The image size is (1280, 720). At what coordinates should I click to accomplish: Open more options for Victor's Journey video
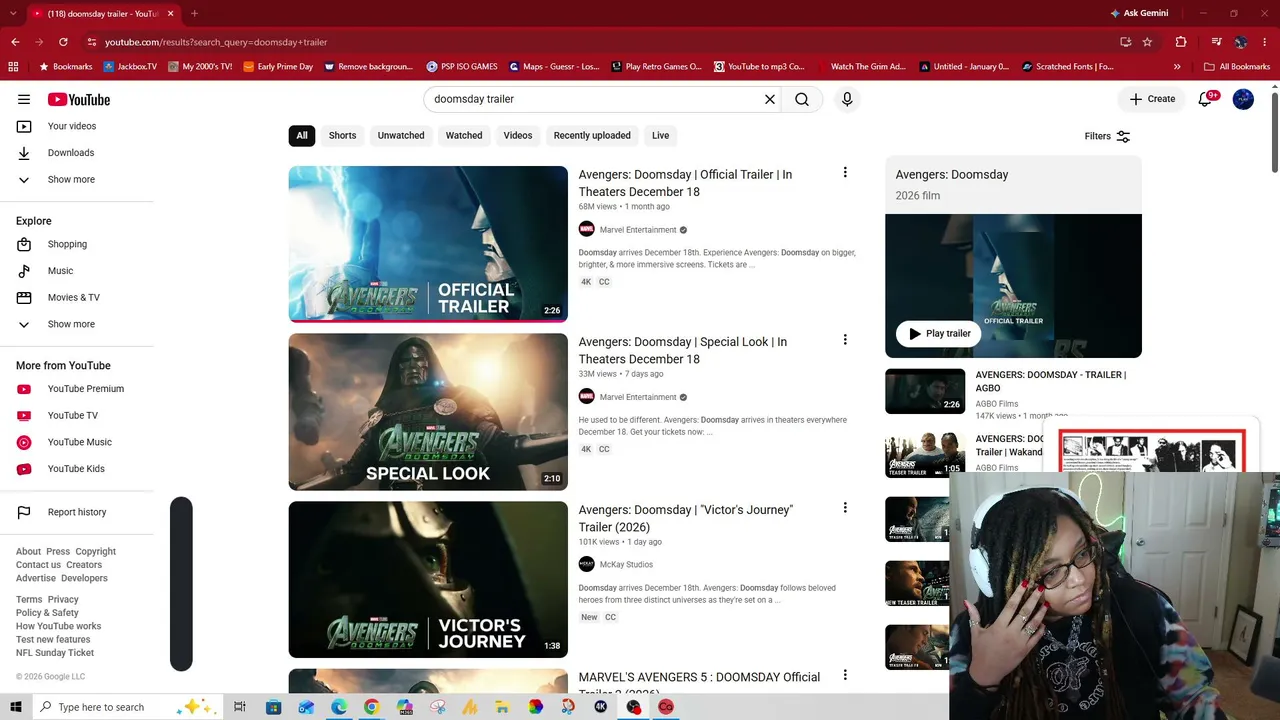click(x=845, y=508)
